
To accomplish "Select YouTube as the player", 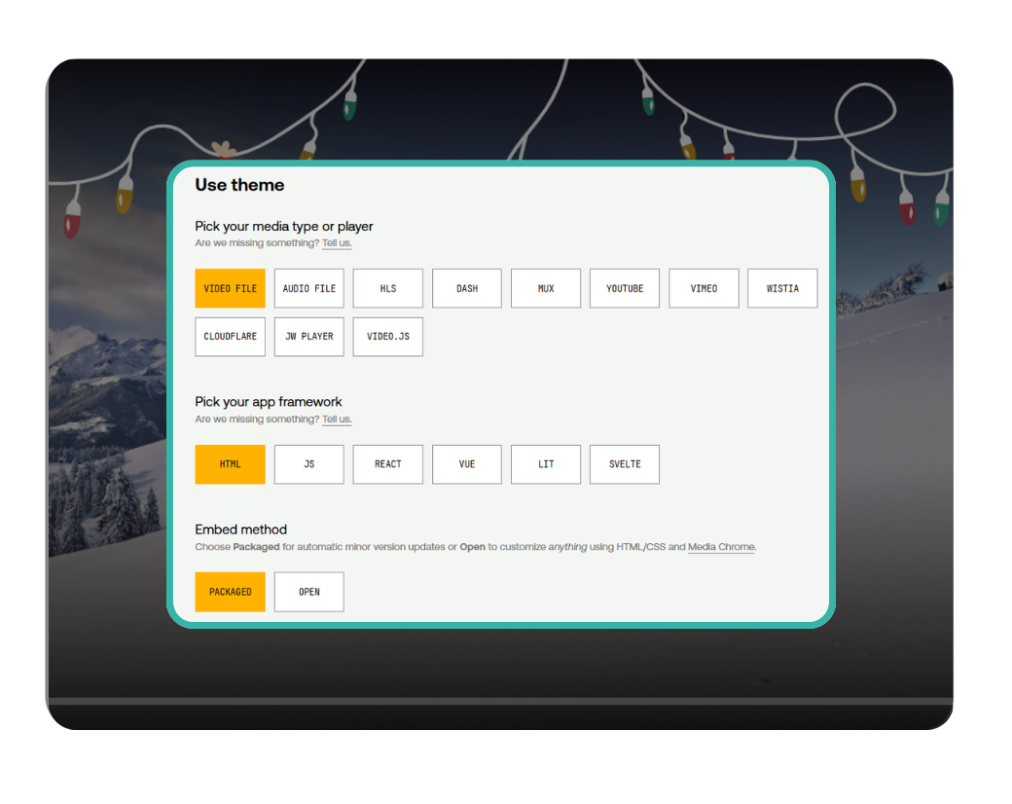I will 625,288.
